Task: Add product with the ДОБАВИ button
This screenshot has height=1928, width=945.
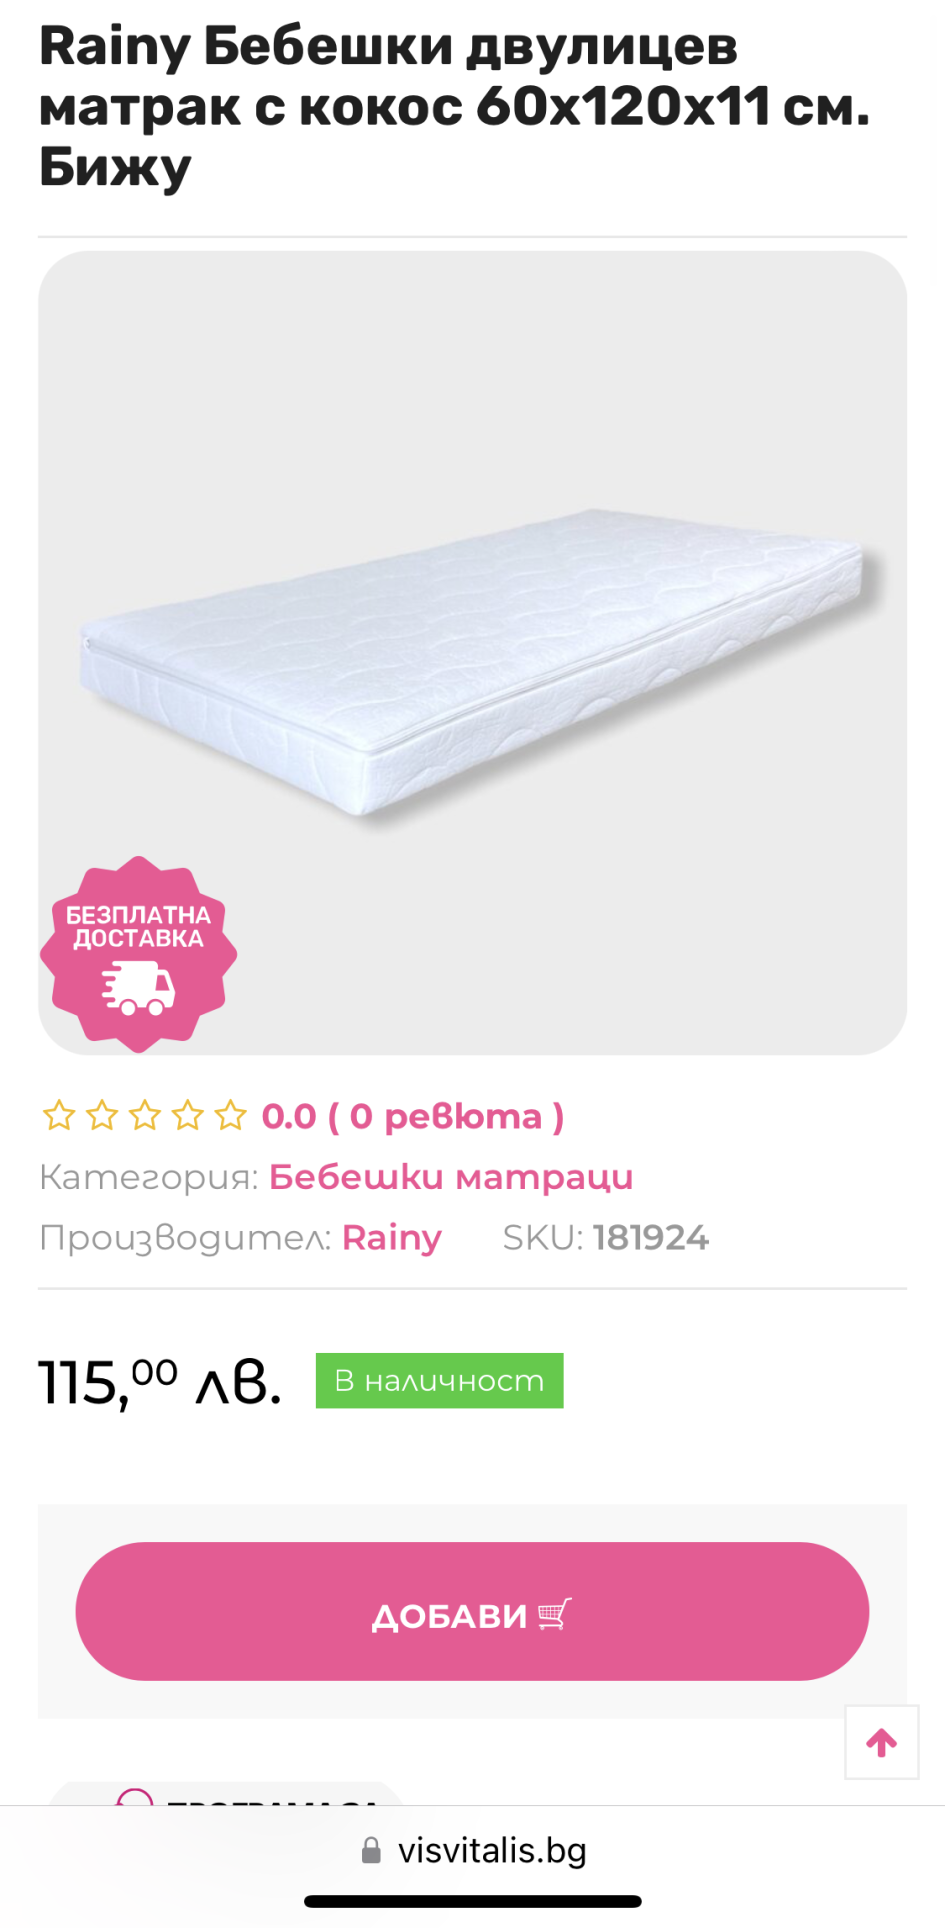Action: pyautogui.click(x=472, y=1611)
